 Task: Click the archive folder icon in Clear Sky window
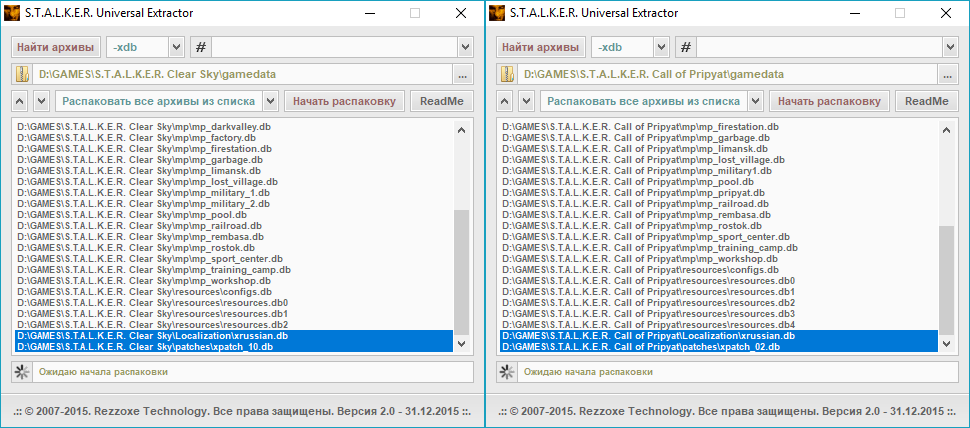click(x=22, y=74)
